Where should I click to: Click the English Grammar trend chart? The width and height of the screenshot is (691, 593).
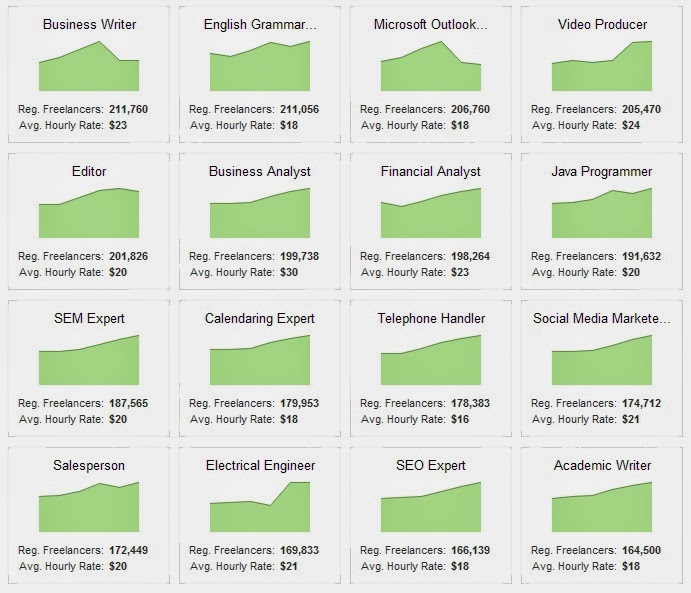[x=260, y=66]
